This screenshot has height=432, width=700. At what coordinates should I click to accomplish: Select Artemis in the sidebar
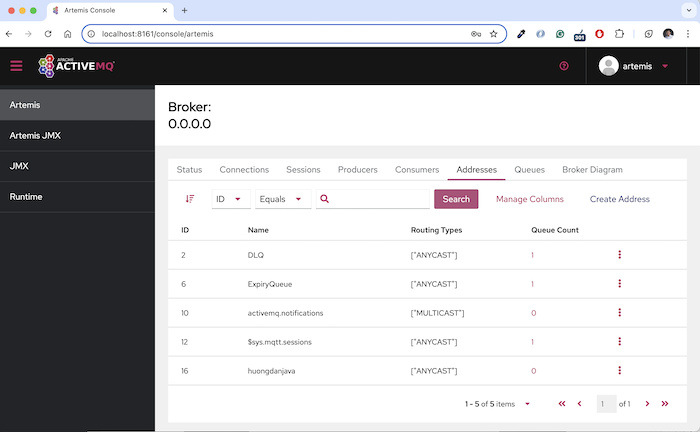[x=77, y=105]
